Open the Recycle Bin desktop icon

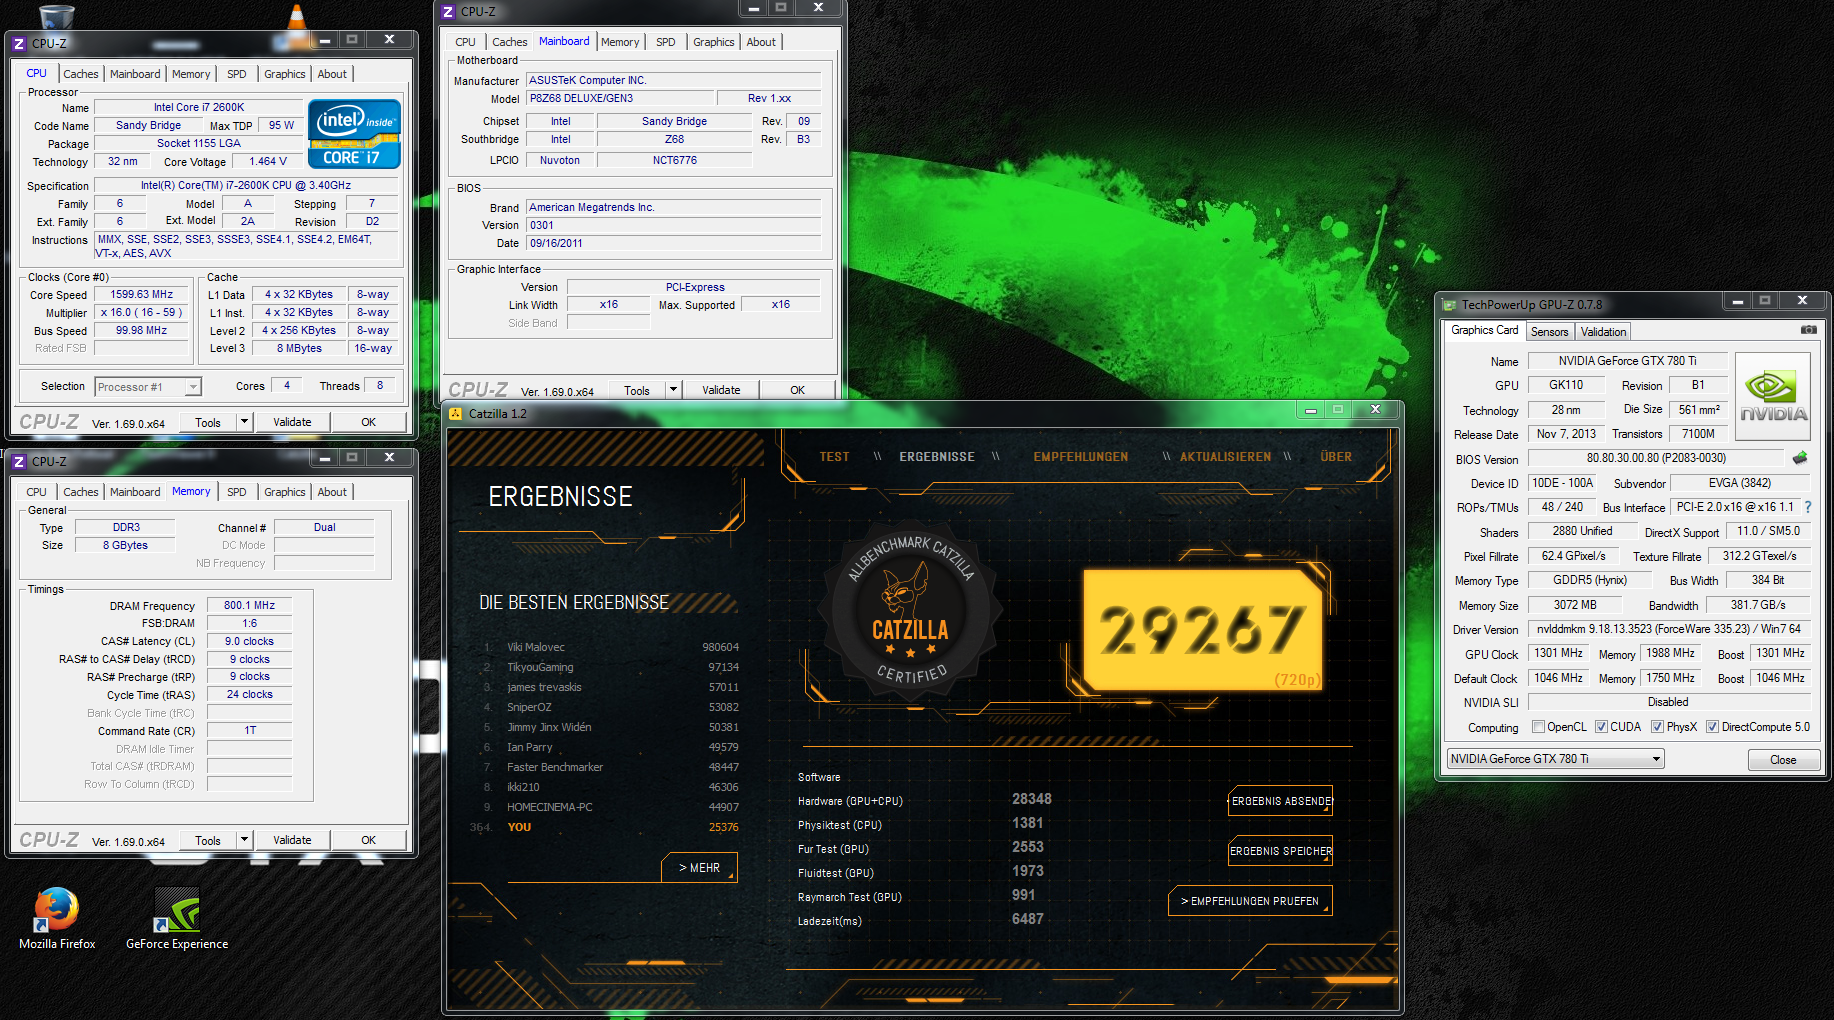click(57, 16)
